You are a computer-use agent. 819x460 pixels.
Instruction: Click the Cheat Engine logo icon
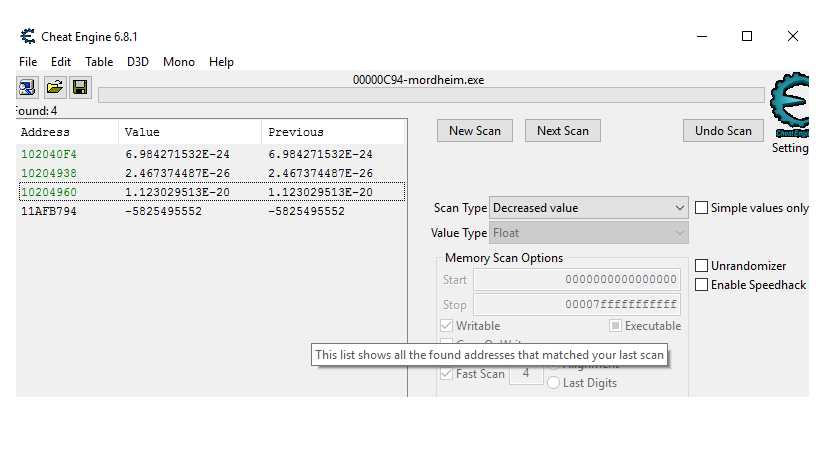click(x=790, y=106)
